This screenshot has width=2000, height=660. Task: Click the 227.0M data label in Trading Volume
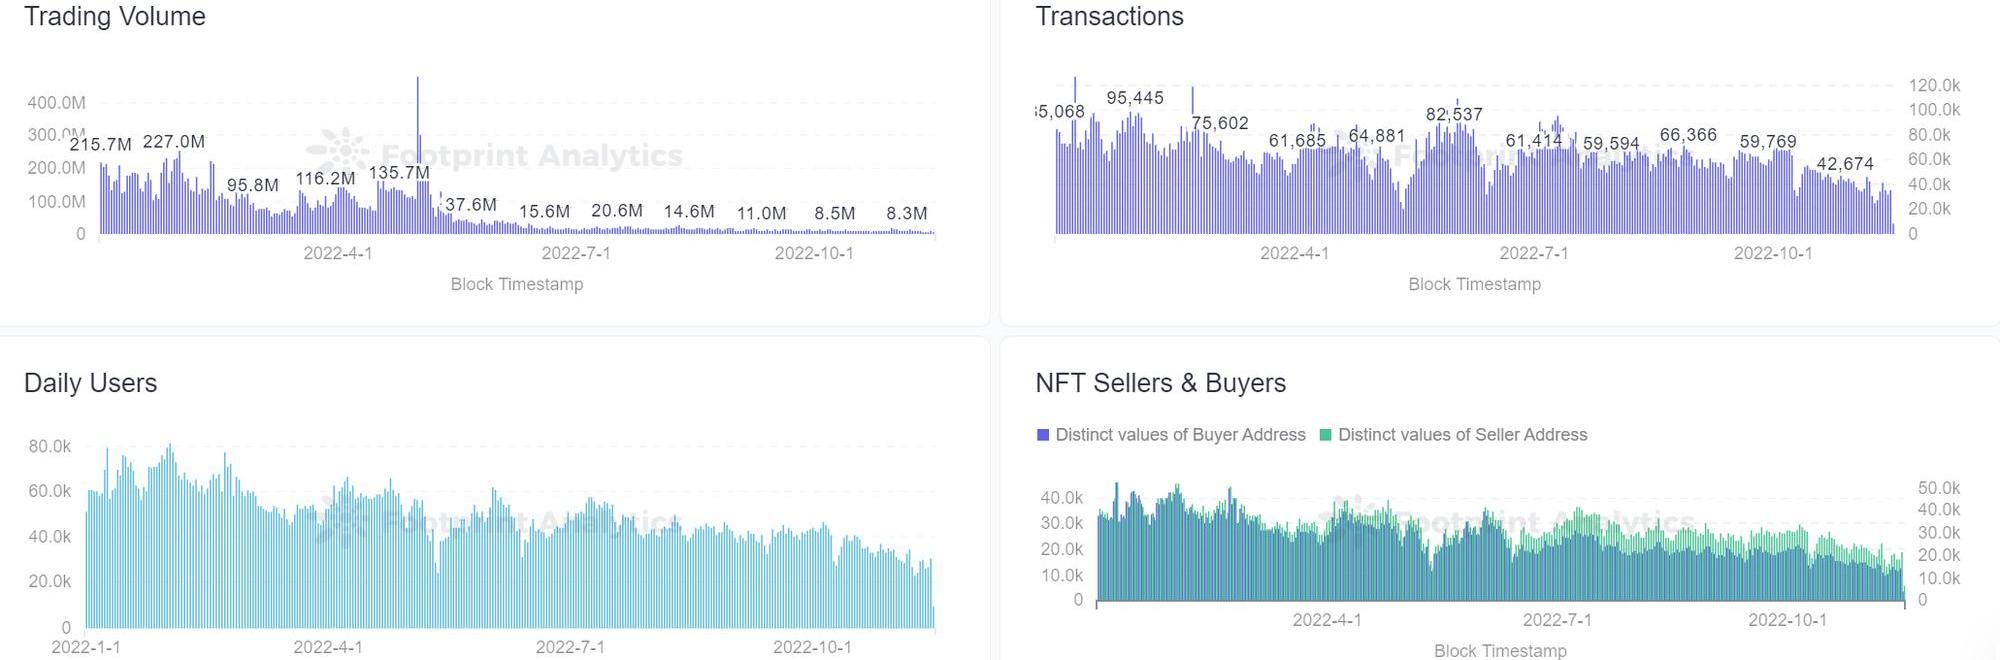174,142
